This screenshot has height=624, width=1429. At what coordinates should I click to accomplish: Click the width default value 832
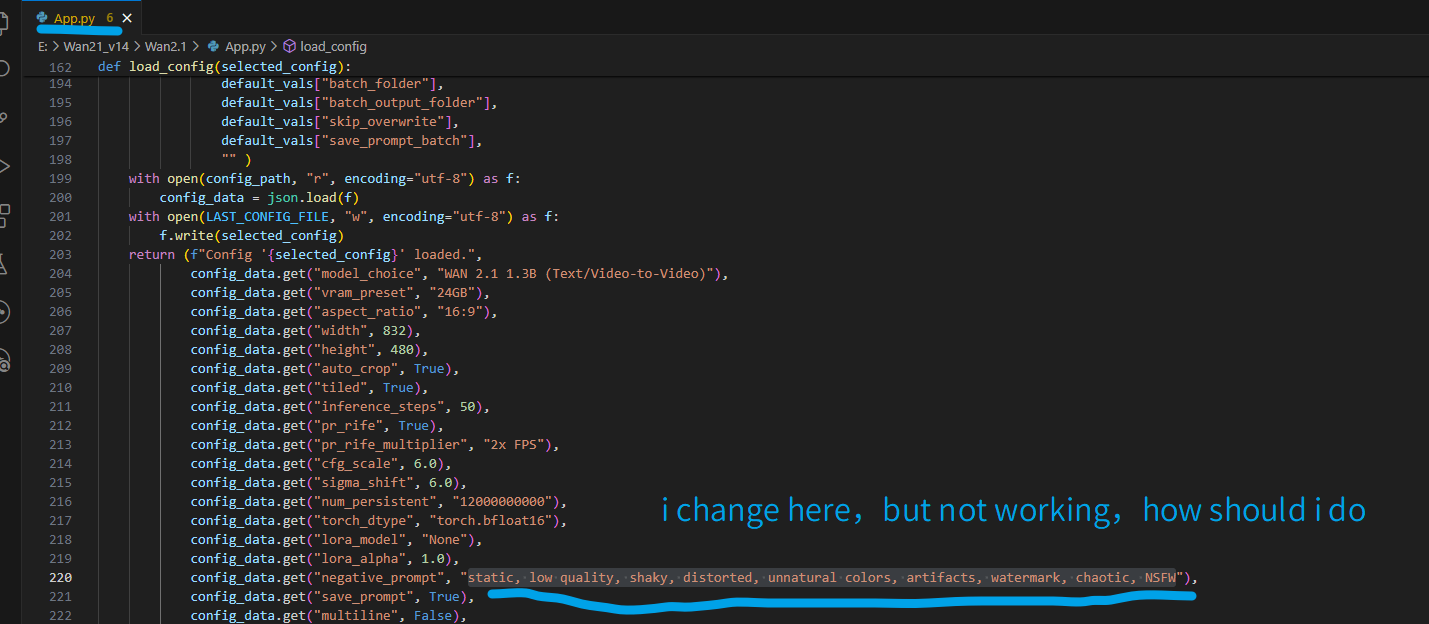tap(395, 331)
